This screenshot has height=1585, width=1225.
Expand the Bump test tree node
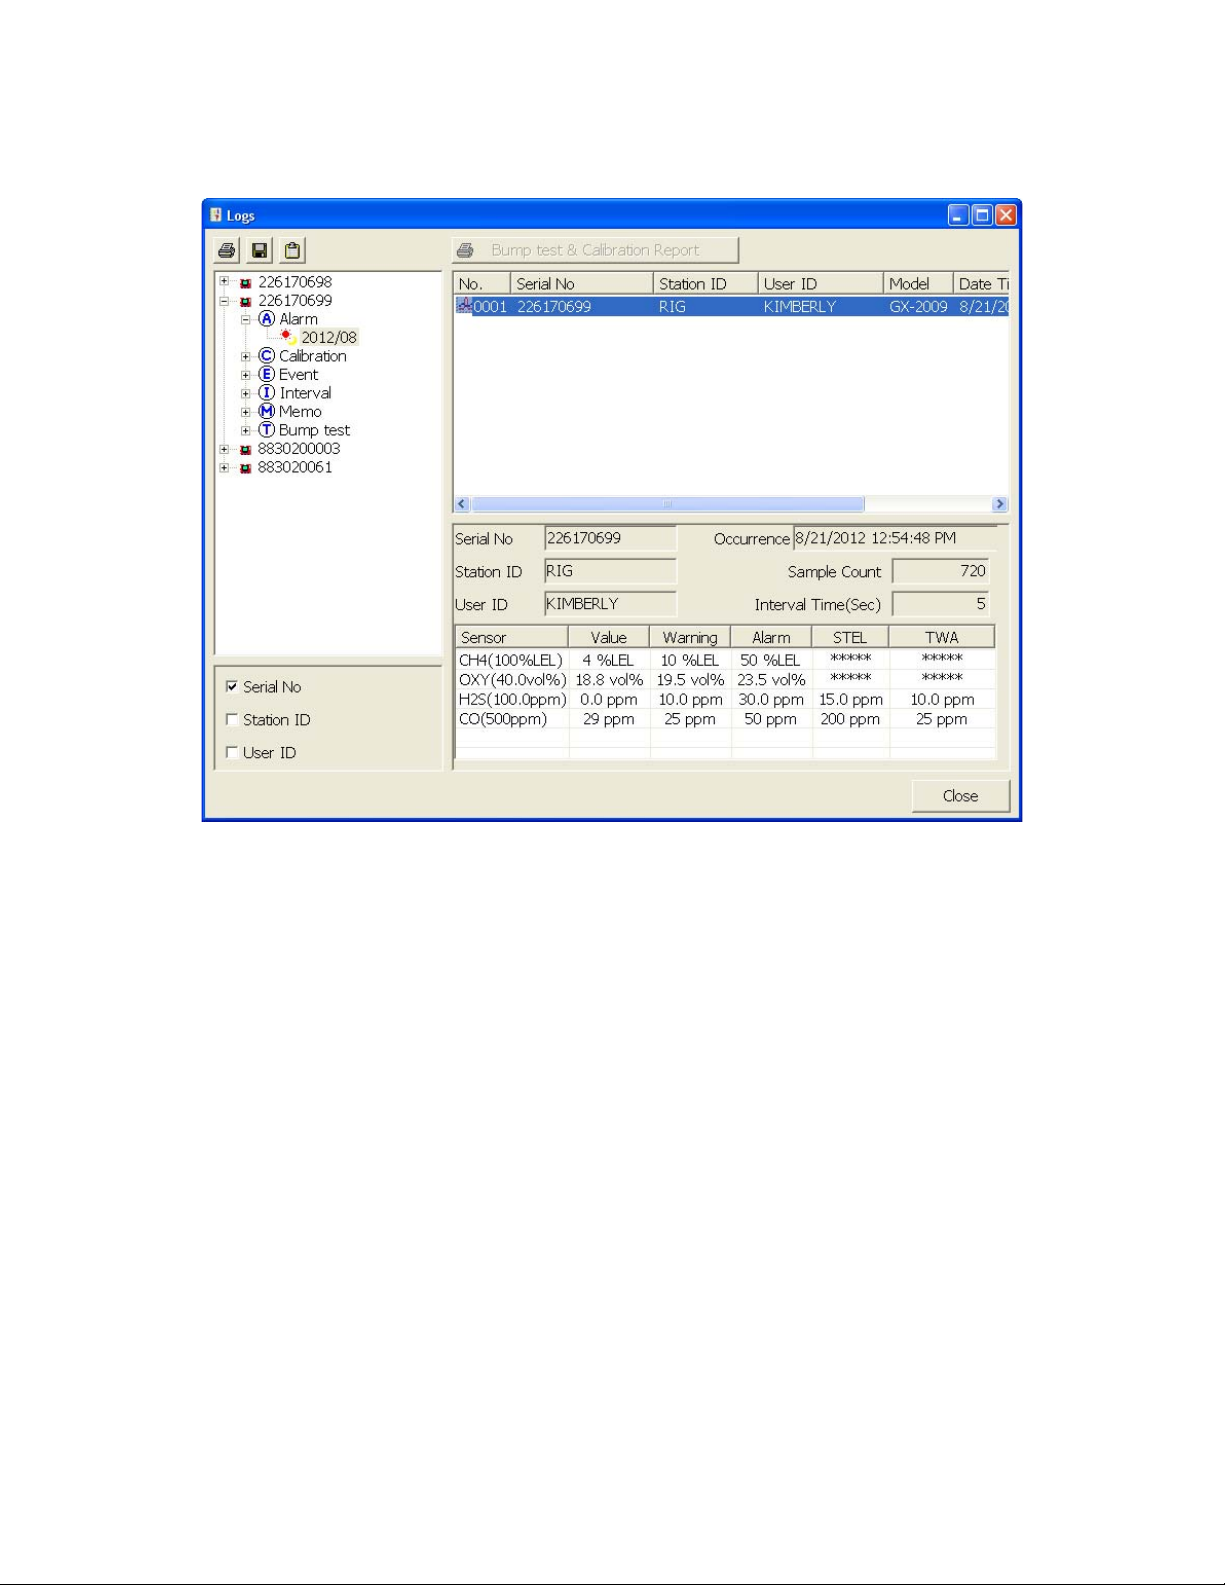click(246, 430)
